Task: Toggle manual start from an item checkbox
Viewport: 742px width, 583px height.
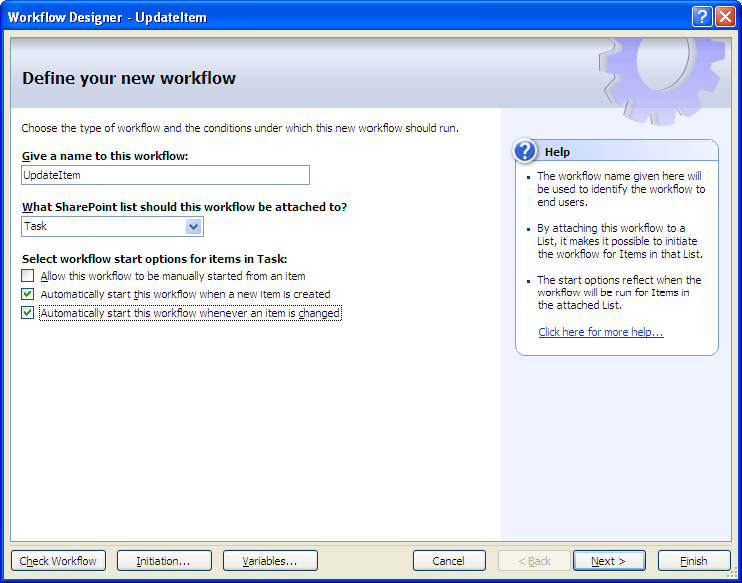Action: point(27,276)
